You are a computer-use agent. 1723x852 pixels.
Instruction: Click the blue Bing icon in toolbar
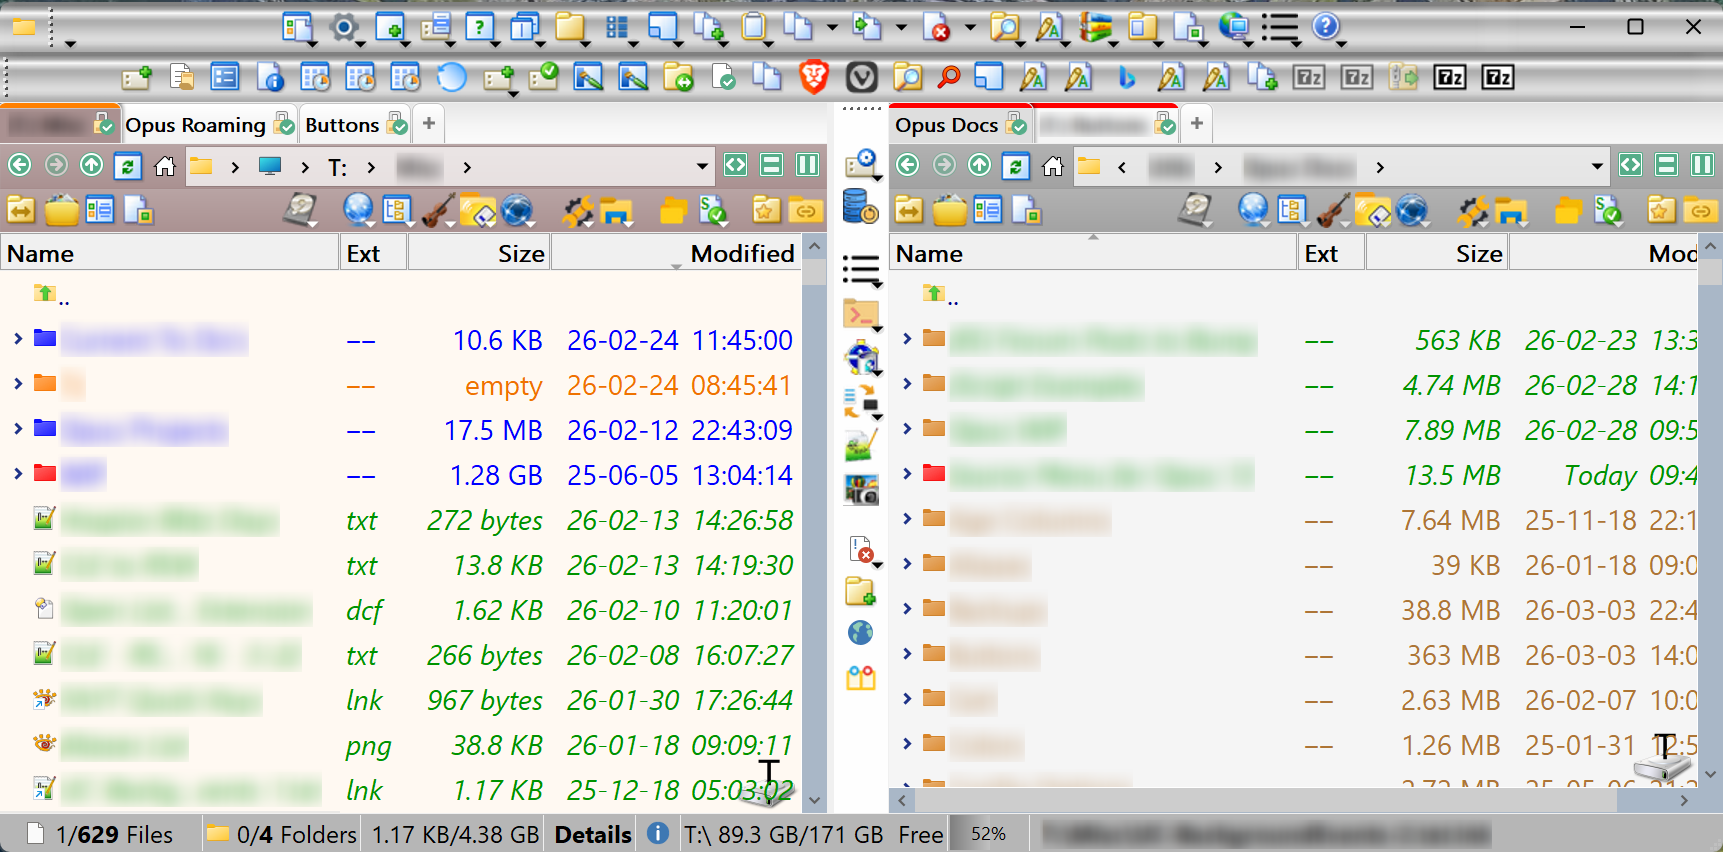coord(1126,77)
